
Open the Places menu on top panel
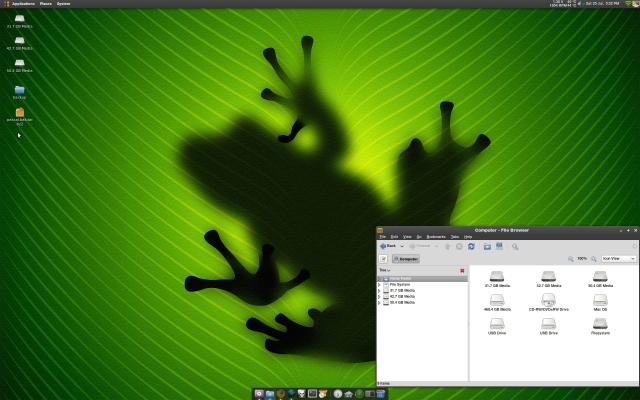pyautogui.click(x=46, y=4)
